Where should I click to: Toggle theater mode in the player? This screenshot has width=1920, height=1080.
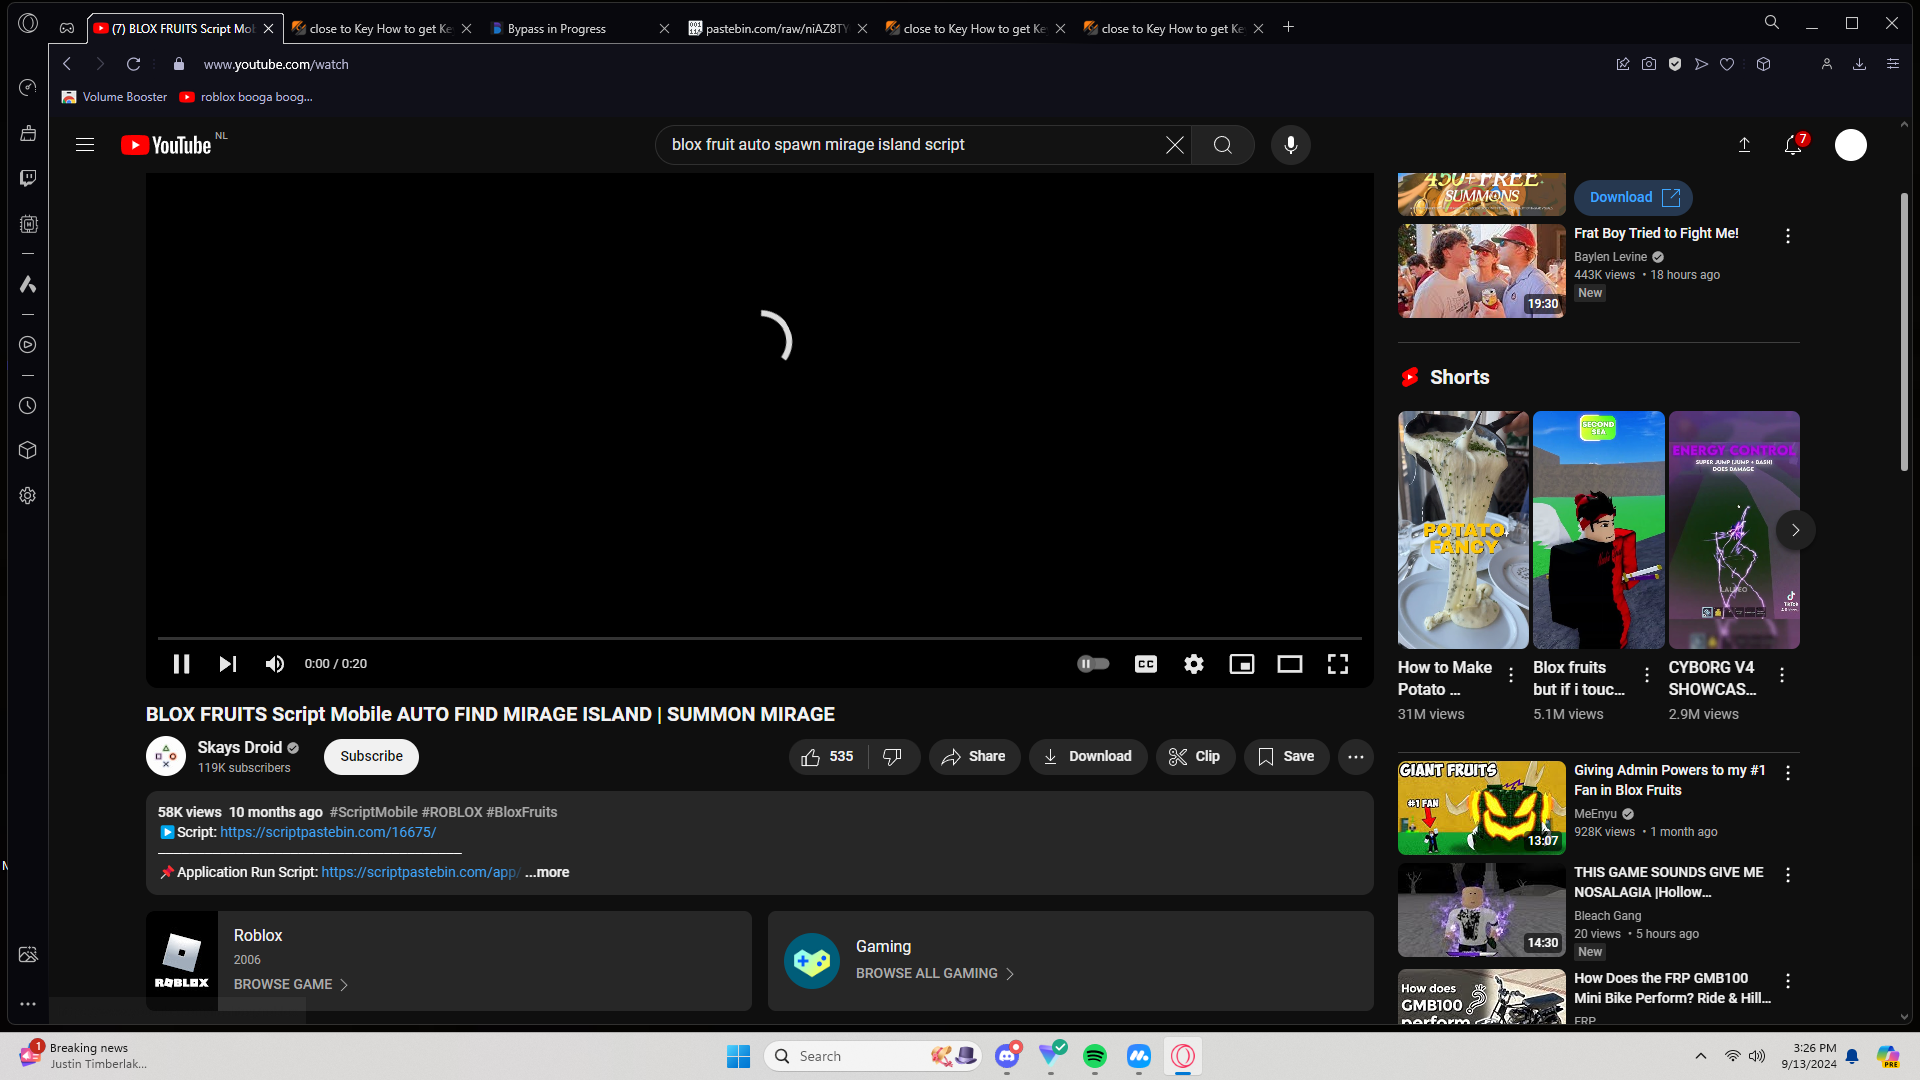point(1290,664)
